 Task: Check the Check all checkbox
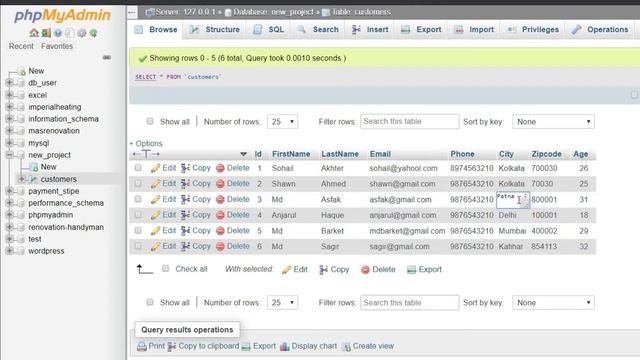coord(165,269)
